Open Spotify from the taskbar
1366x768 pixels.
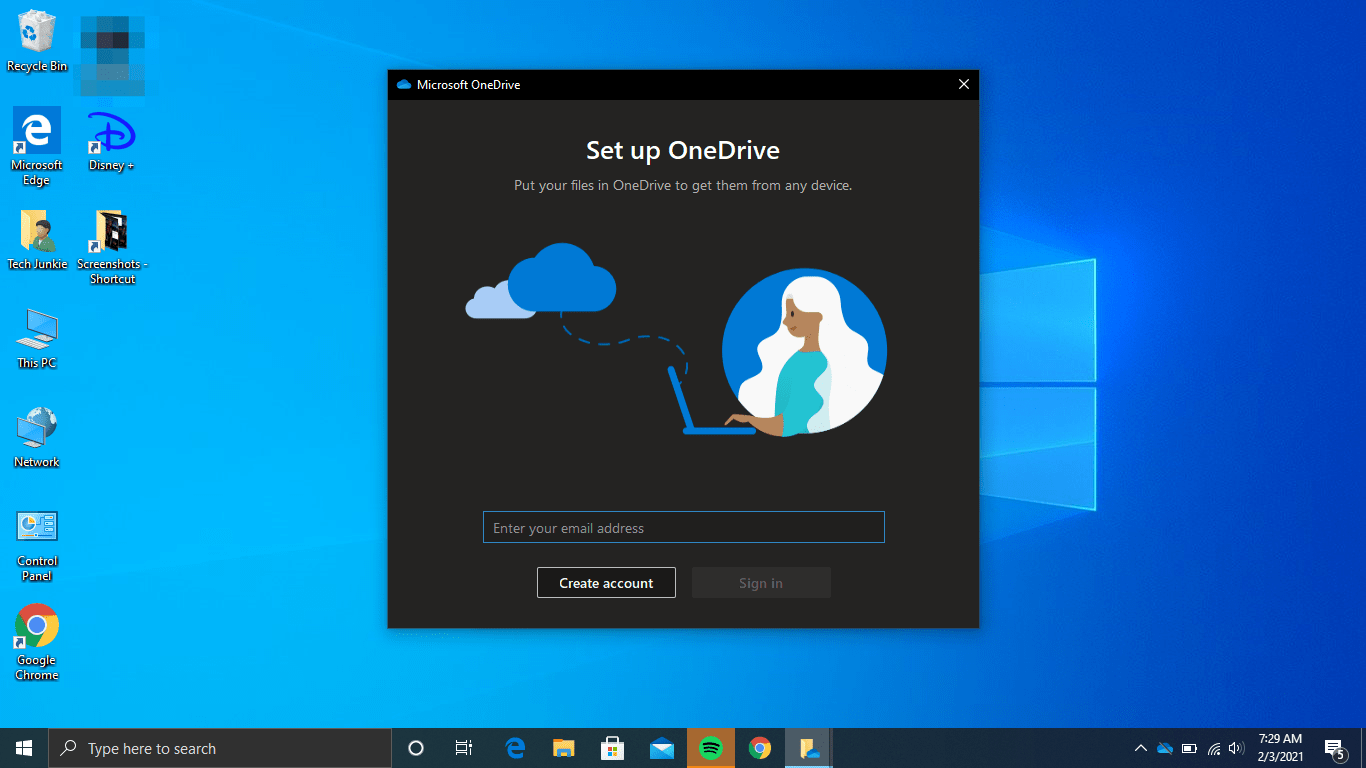pyautogui.click(x=711, y=748)
